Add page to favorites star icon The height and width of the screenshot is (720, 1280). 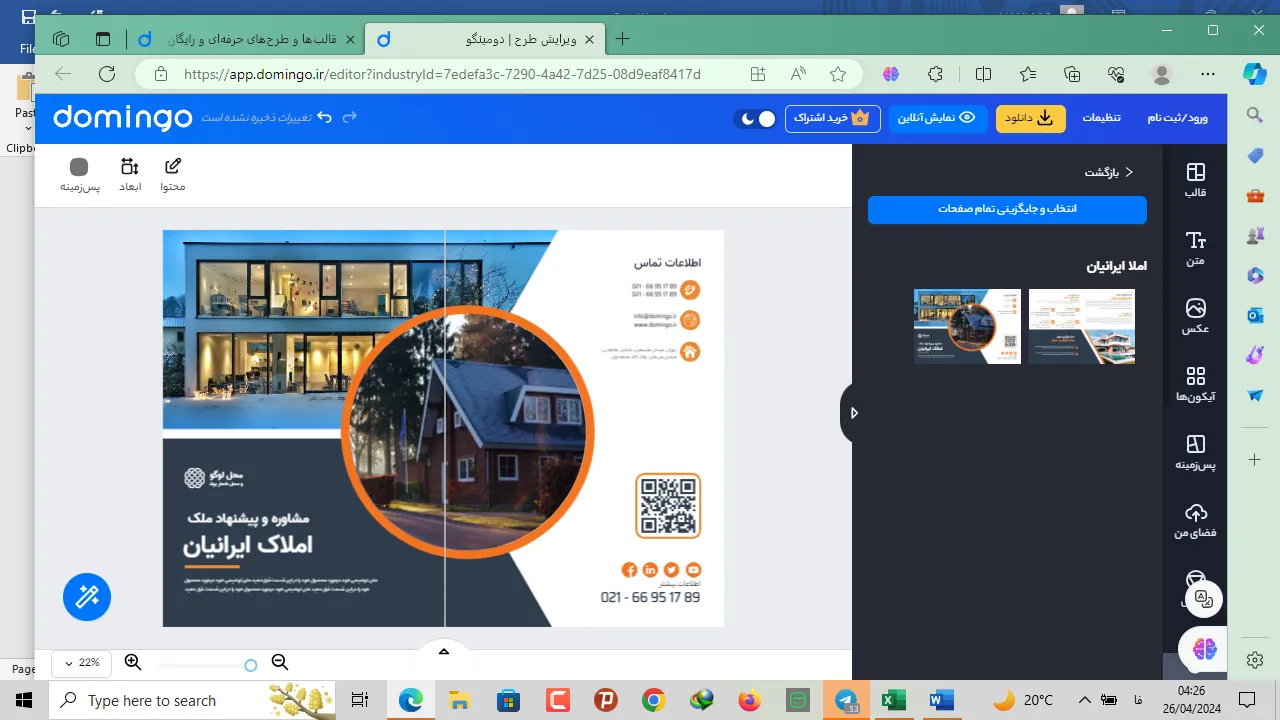(838, 74)
